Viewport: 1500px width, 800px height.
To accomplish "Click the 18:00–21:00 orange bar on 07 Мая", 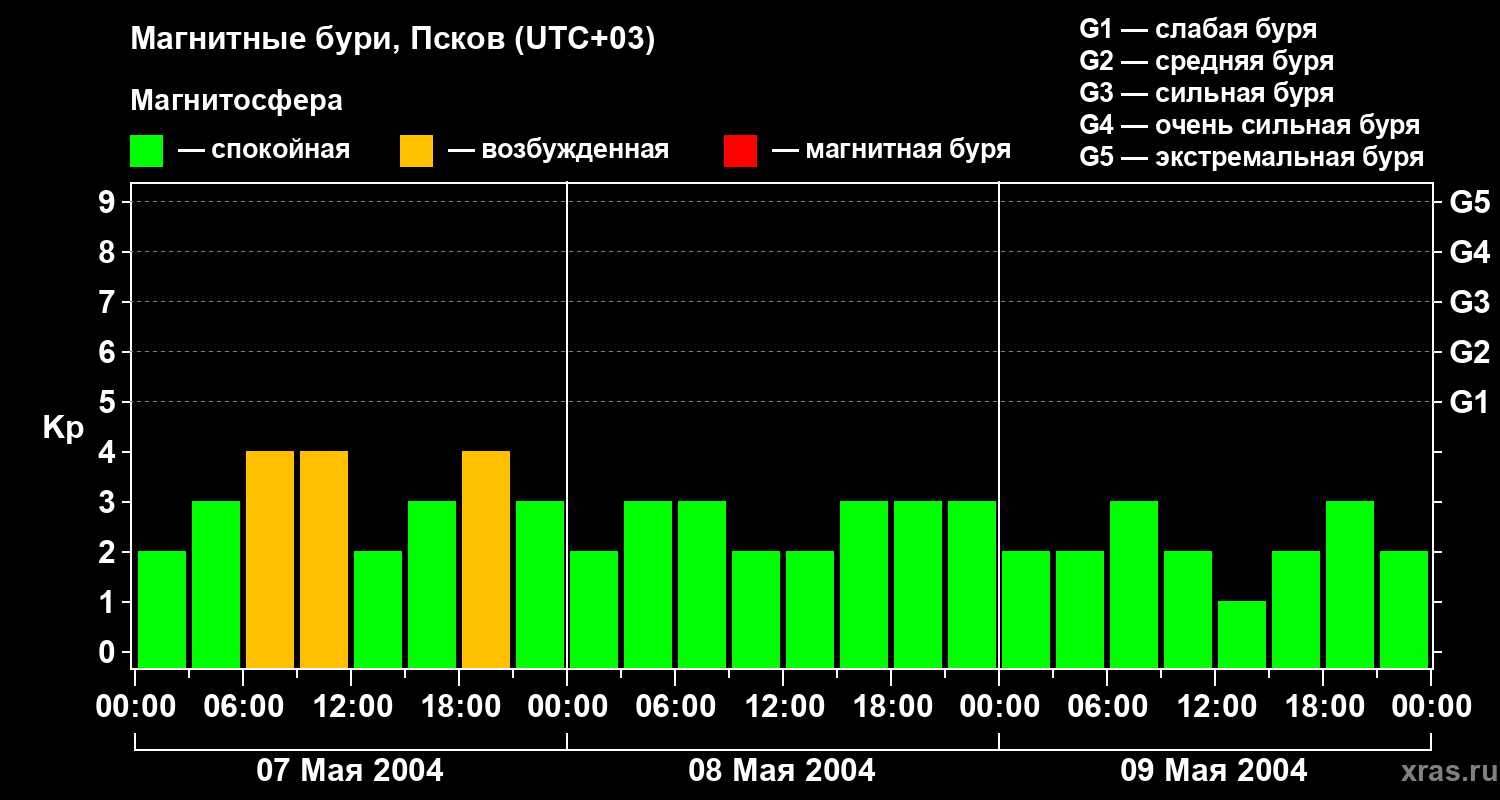I will click(x=486, y=559).
